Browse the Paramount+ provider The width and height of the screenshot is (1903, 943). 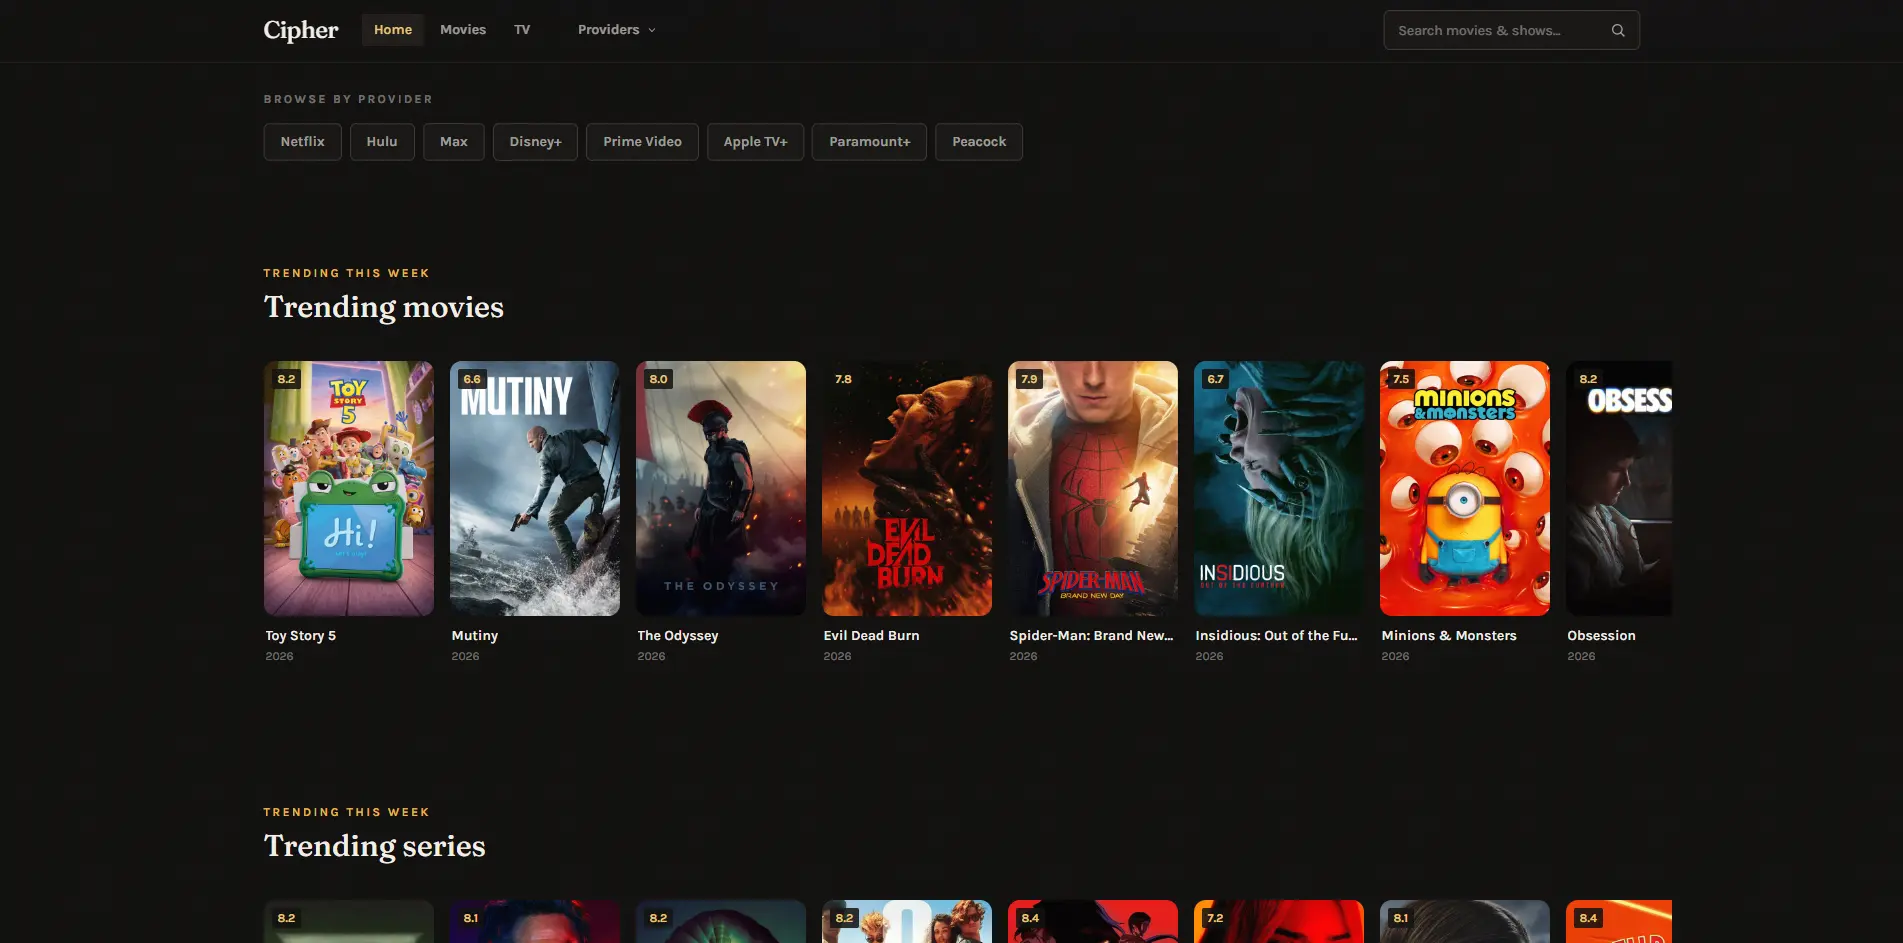coord(869,142)
